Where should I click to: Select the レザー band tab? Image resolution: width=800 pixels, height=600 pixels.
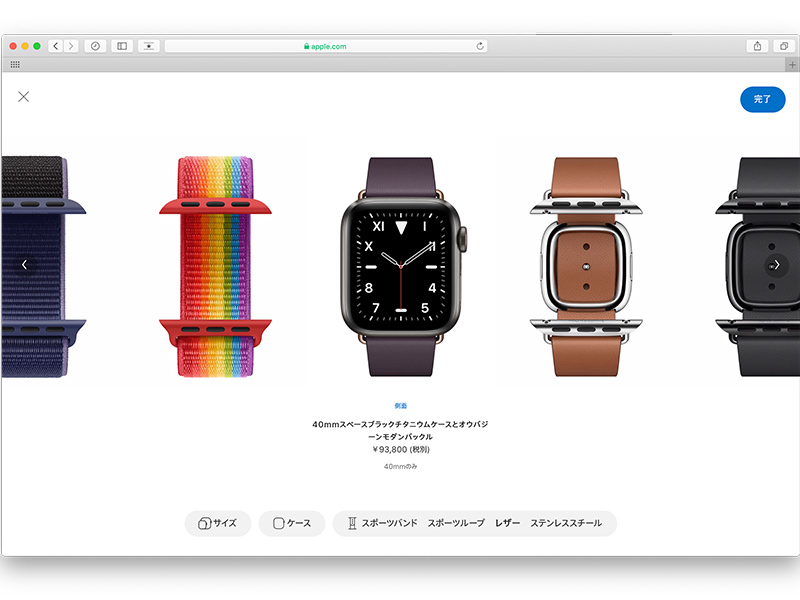[507, 523]
